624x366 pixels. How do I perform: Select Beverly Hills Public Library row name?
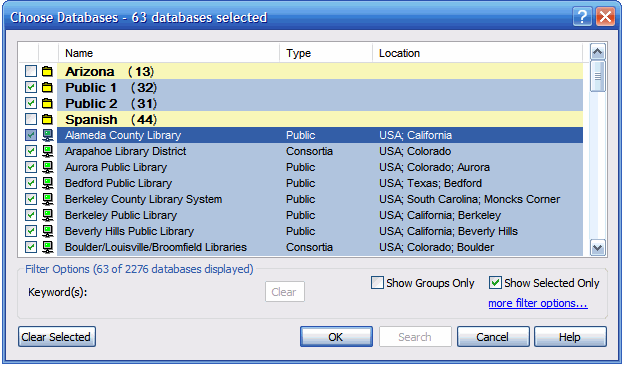coord(129,231)
